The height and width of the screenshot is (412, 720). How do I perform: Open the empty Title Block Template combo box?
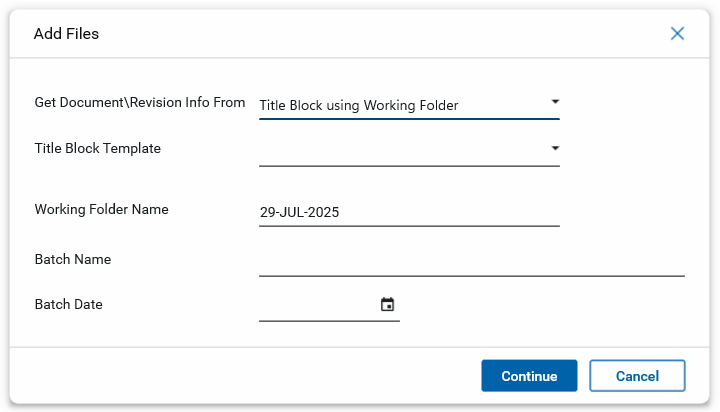[400, 150]
